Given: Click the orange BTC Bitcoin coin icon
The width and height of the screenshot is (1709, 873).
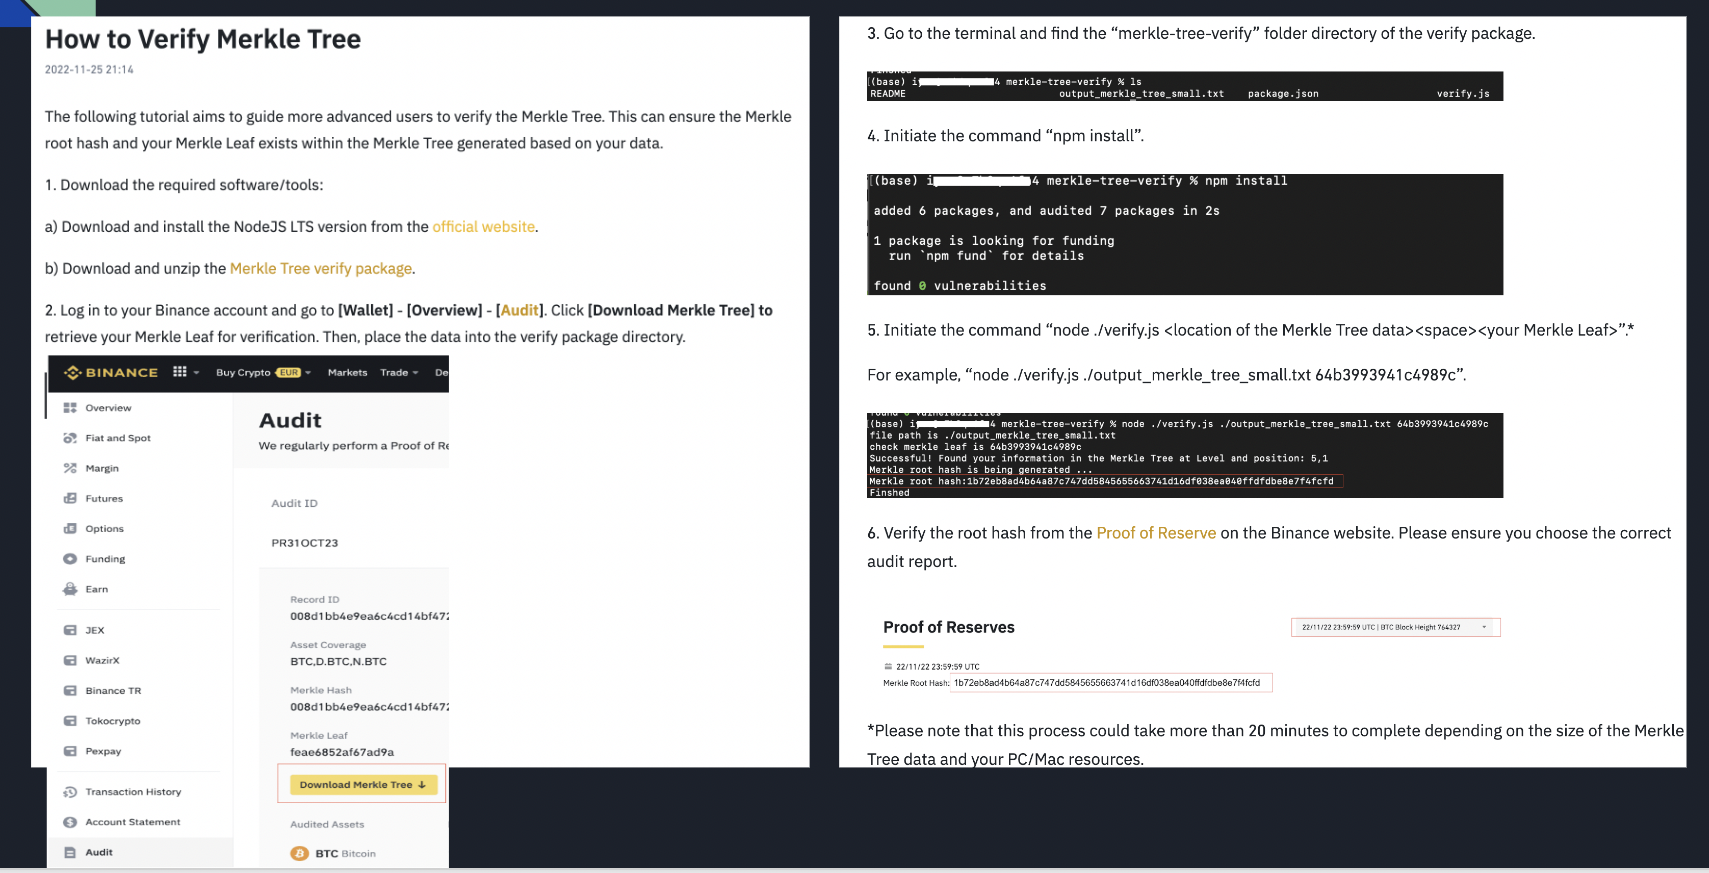Looking at the screenshot, I should [x=299, y=853].
